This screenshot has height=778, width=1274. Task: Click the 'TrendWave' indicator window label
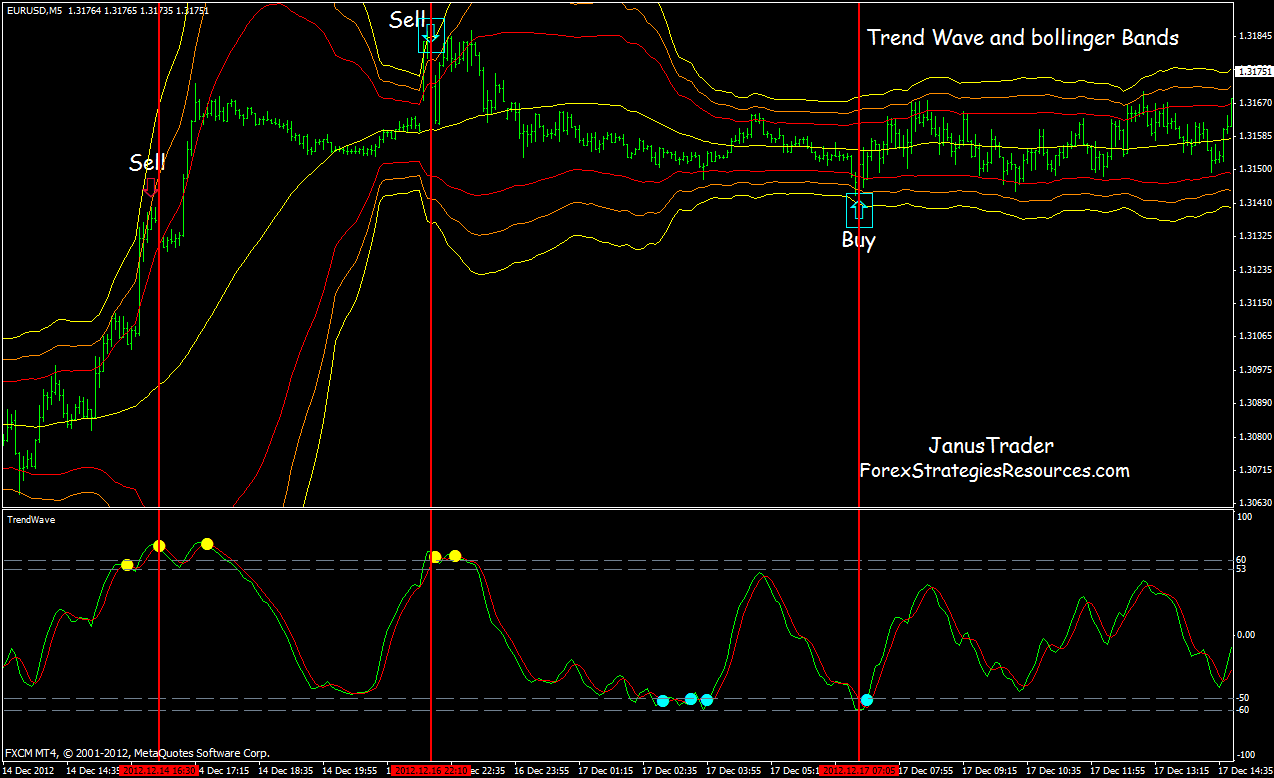click(x=30, y=519)
